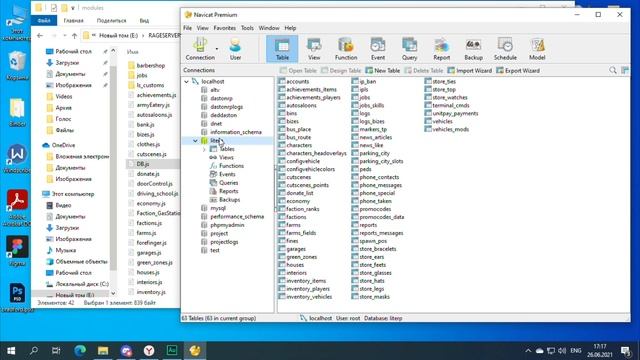Click the Connection dropdown arrow
This screenshot has width=640, height=360.
(217, 49)
